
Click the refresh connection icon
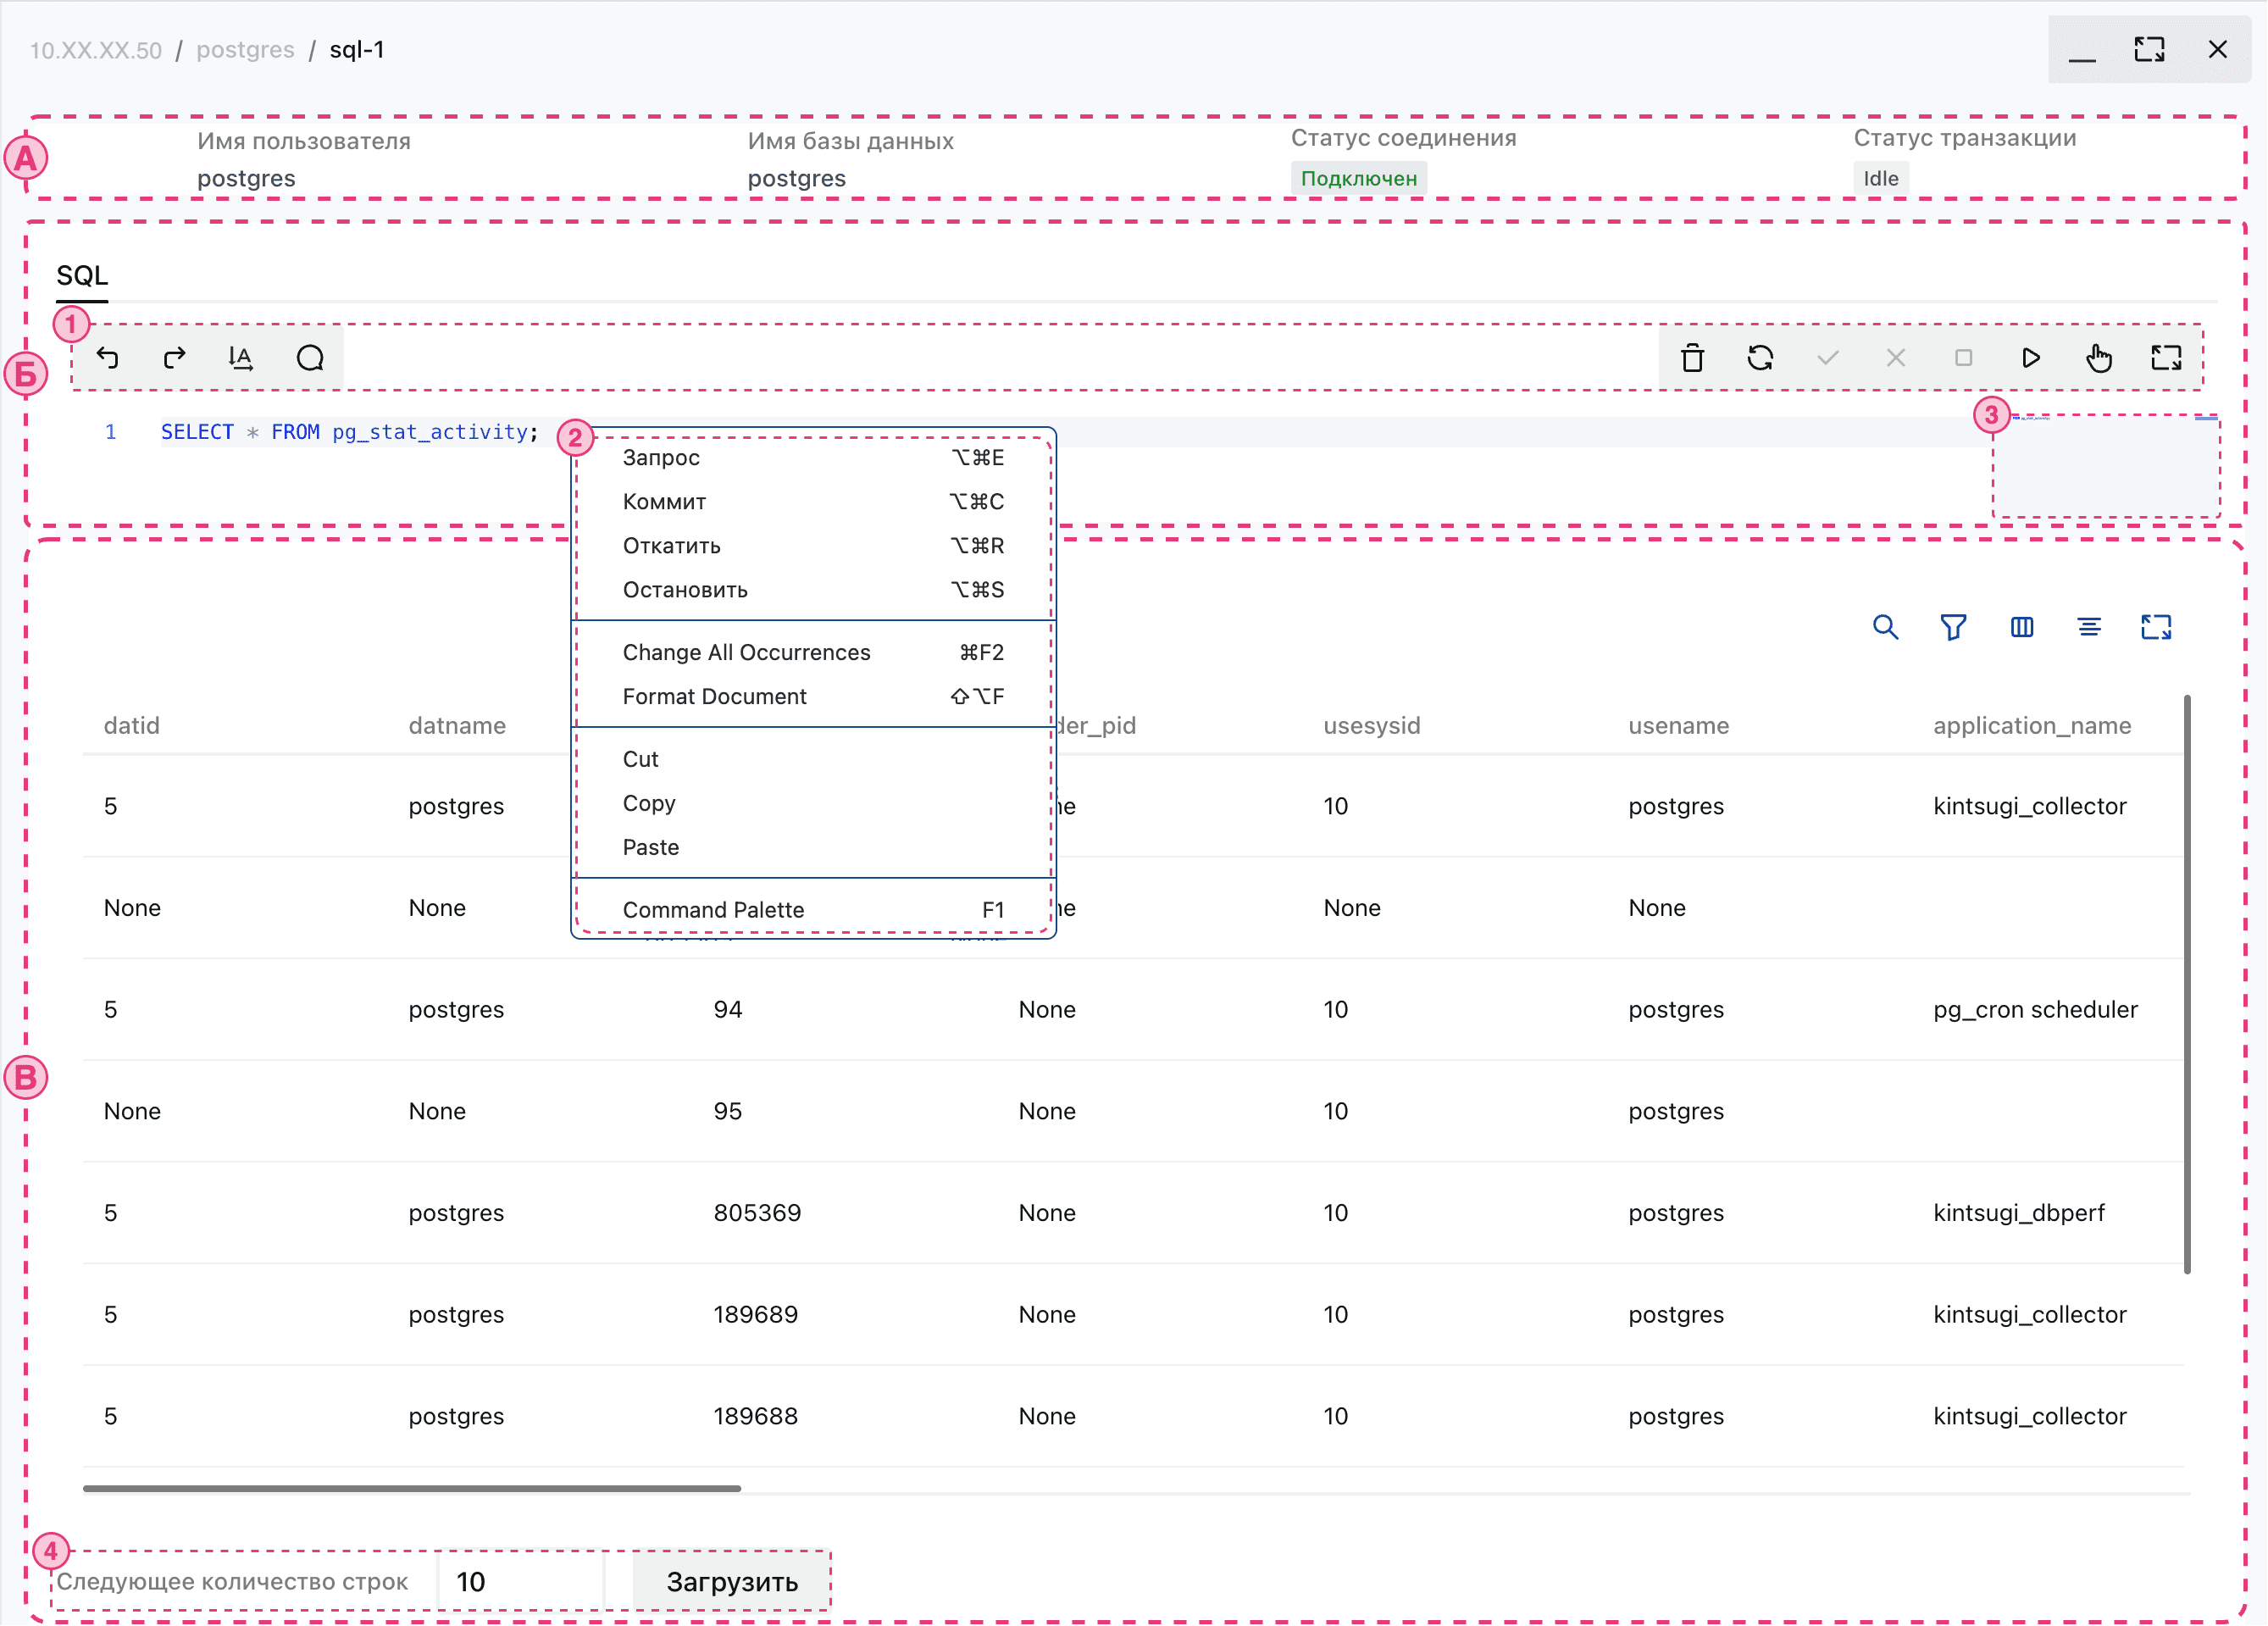tap(1760, 358)
